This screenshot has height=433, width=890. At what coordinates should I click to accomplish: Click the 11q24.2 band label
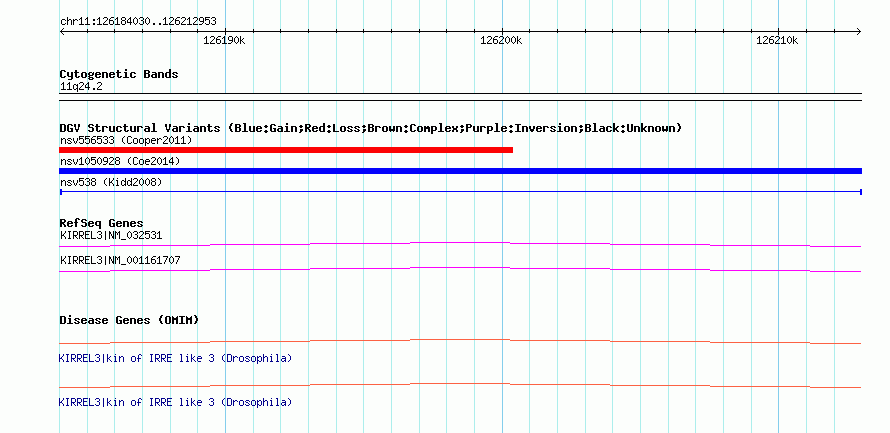click(x=81, y=87)
